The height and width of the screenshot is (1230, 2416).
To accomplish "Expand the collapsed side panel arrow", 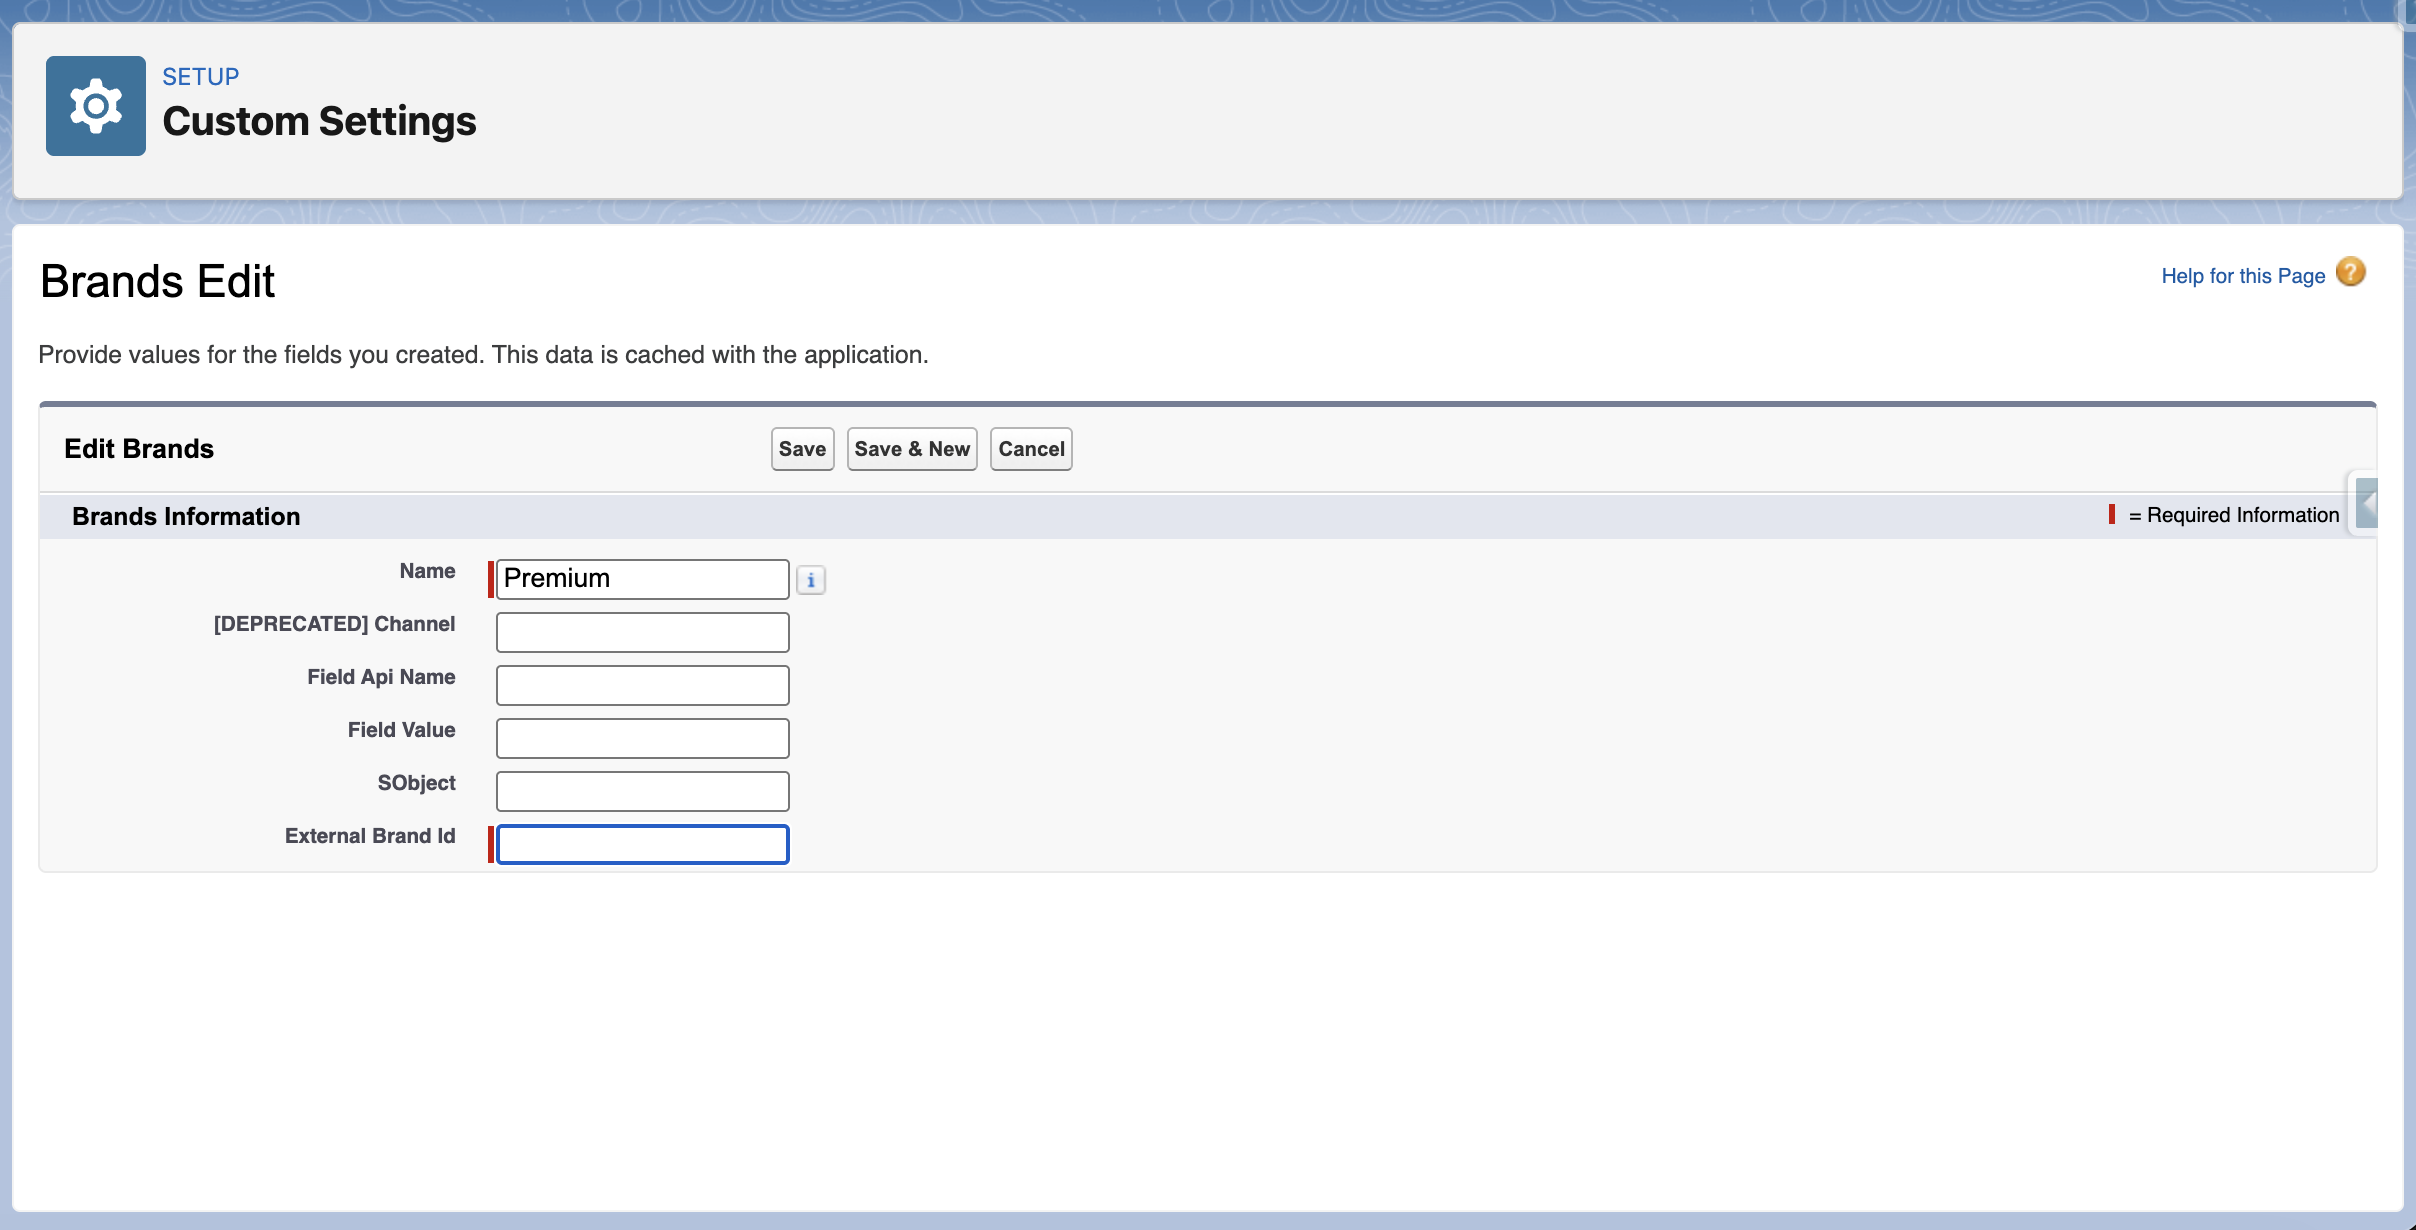I will (x=2366, y=503).
